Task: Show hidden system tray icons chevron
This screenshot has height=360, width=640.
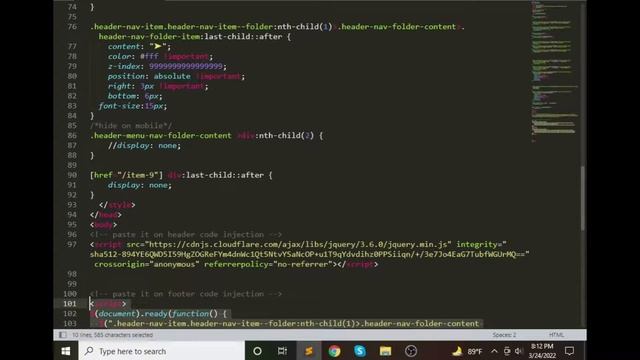Action: pos(494,351)
